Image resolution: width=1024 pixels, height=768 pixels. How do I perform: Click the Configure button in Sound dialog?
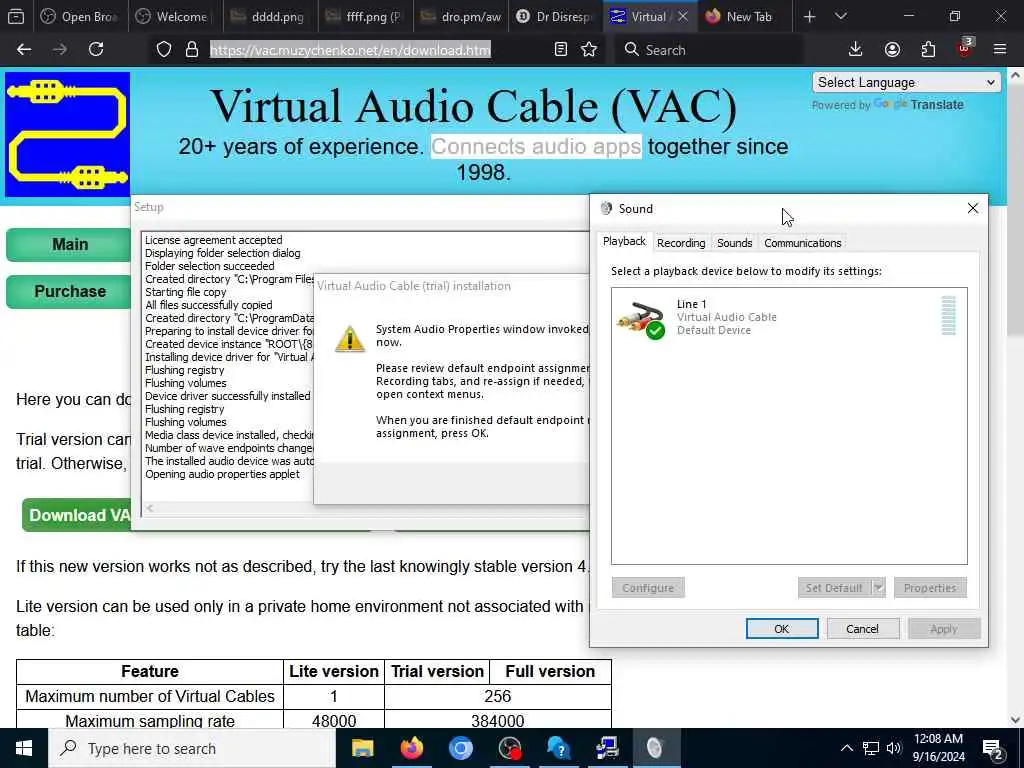coord(648,588)
